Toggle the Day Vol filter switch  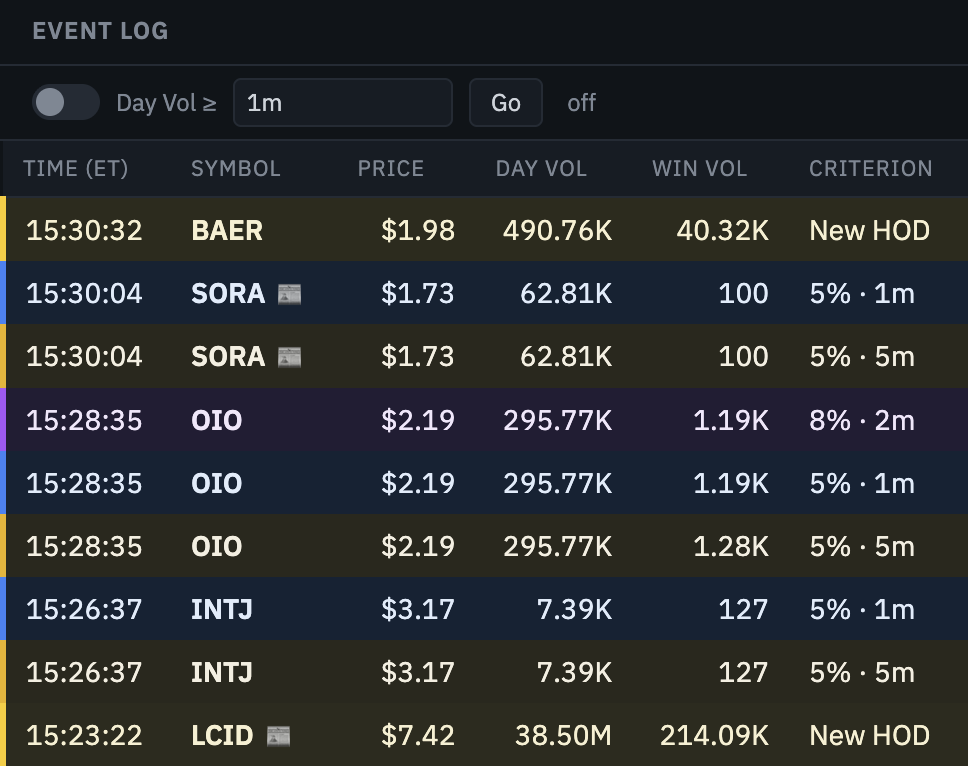65,102
